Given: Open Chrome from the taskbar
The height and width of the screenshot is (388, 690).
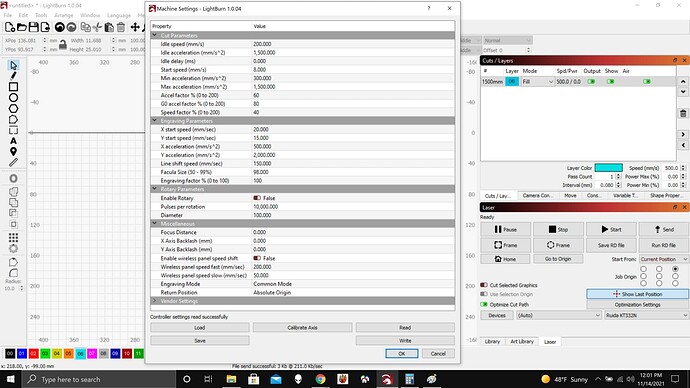Looking at the screenshot, I should point(320,379).
